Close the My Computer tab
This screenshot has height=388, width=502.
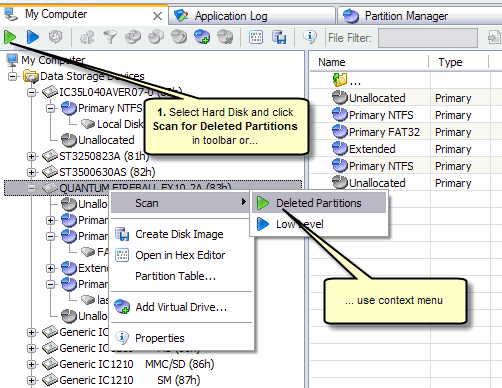(157, 16)
